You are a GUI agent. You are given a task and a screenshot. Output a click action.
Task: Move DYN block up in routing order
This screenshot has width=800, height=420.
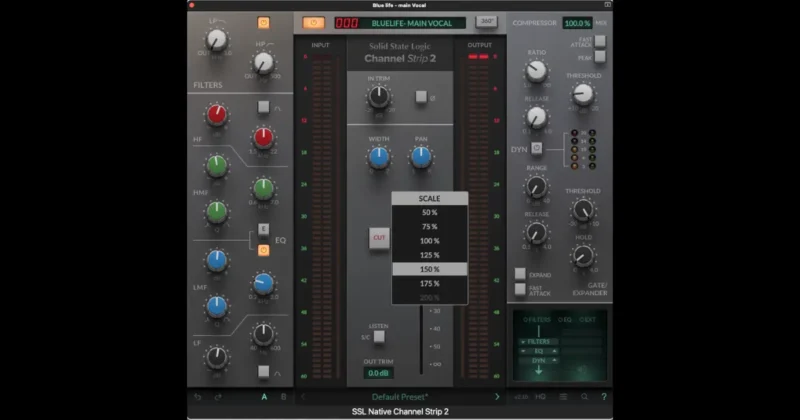coord(555,360)
